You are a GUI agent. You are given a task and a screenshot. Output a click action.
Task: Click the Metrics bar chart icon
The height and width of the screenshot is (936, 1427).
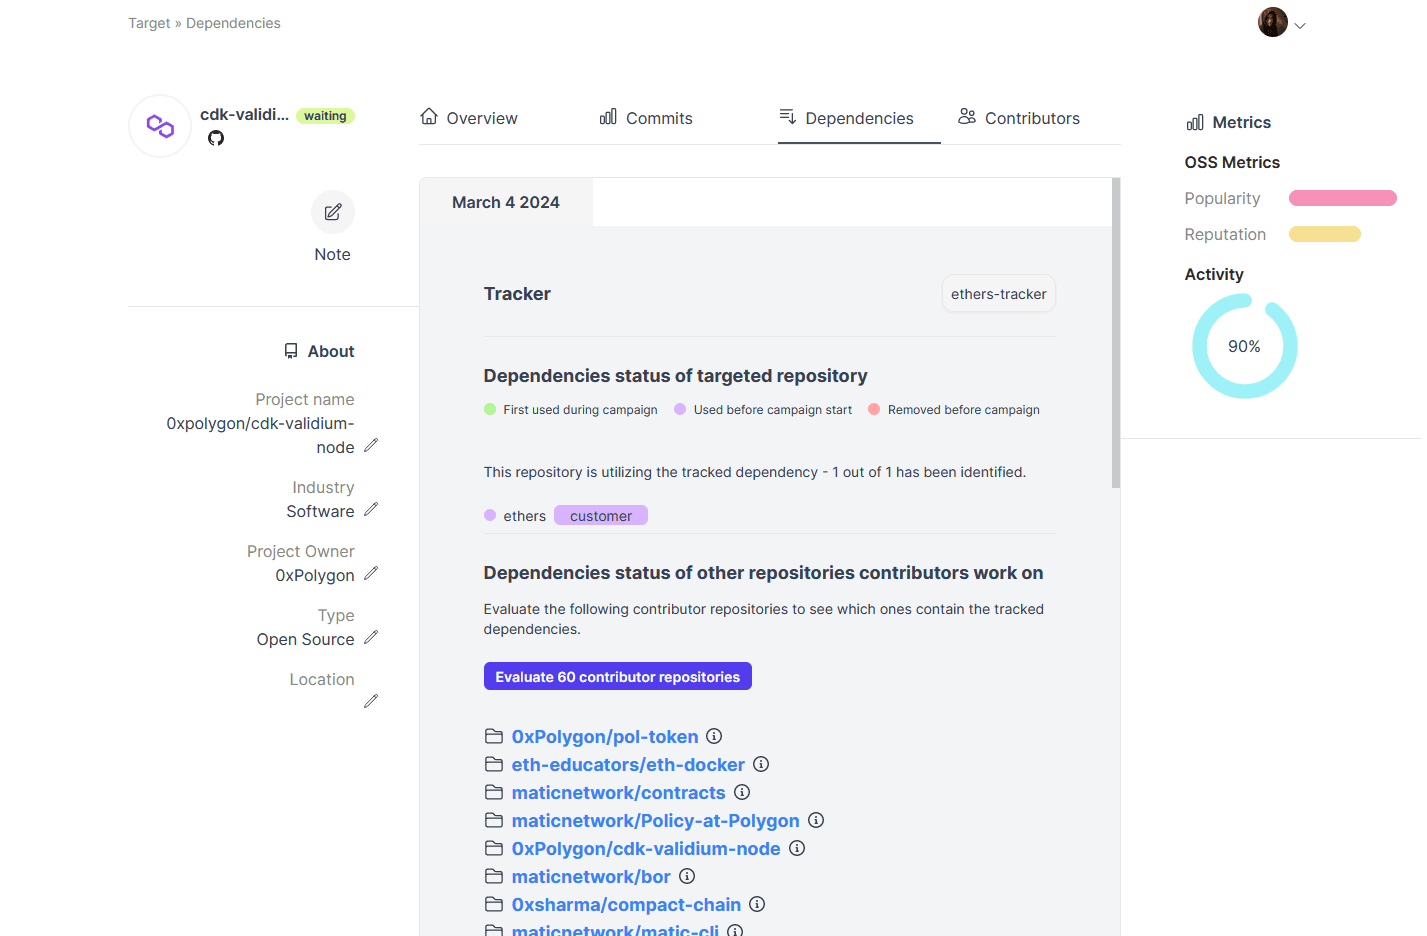1195,122
